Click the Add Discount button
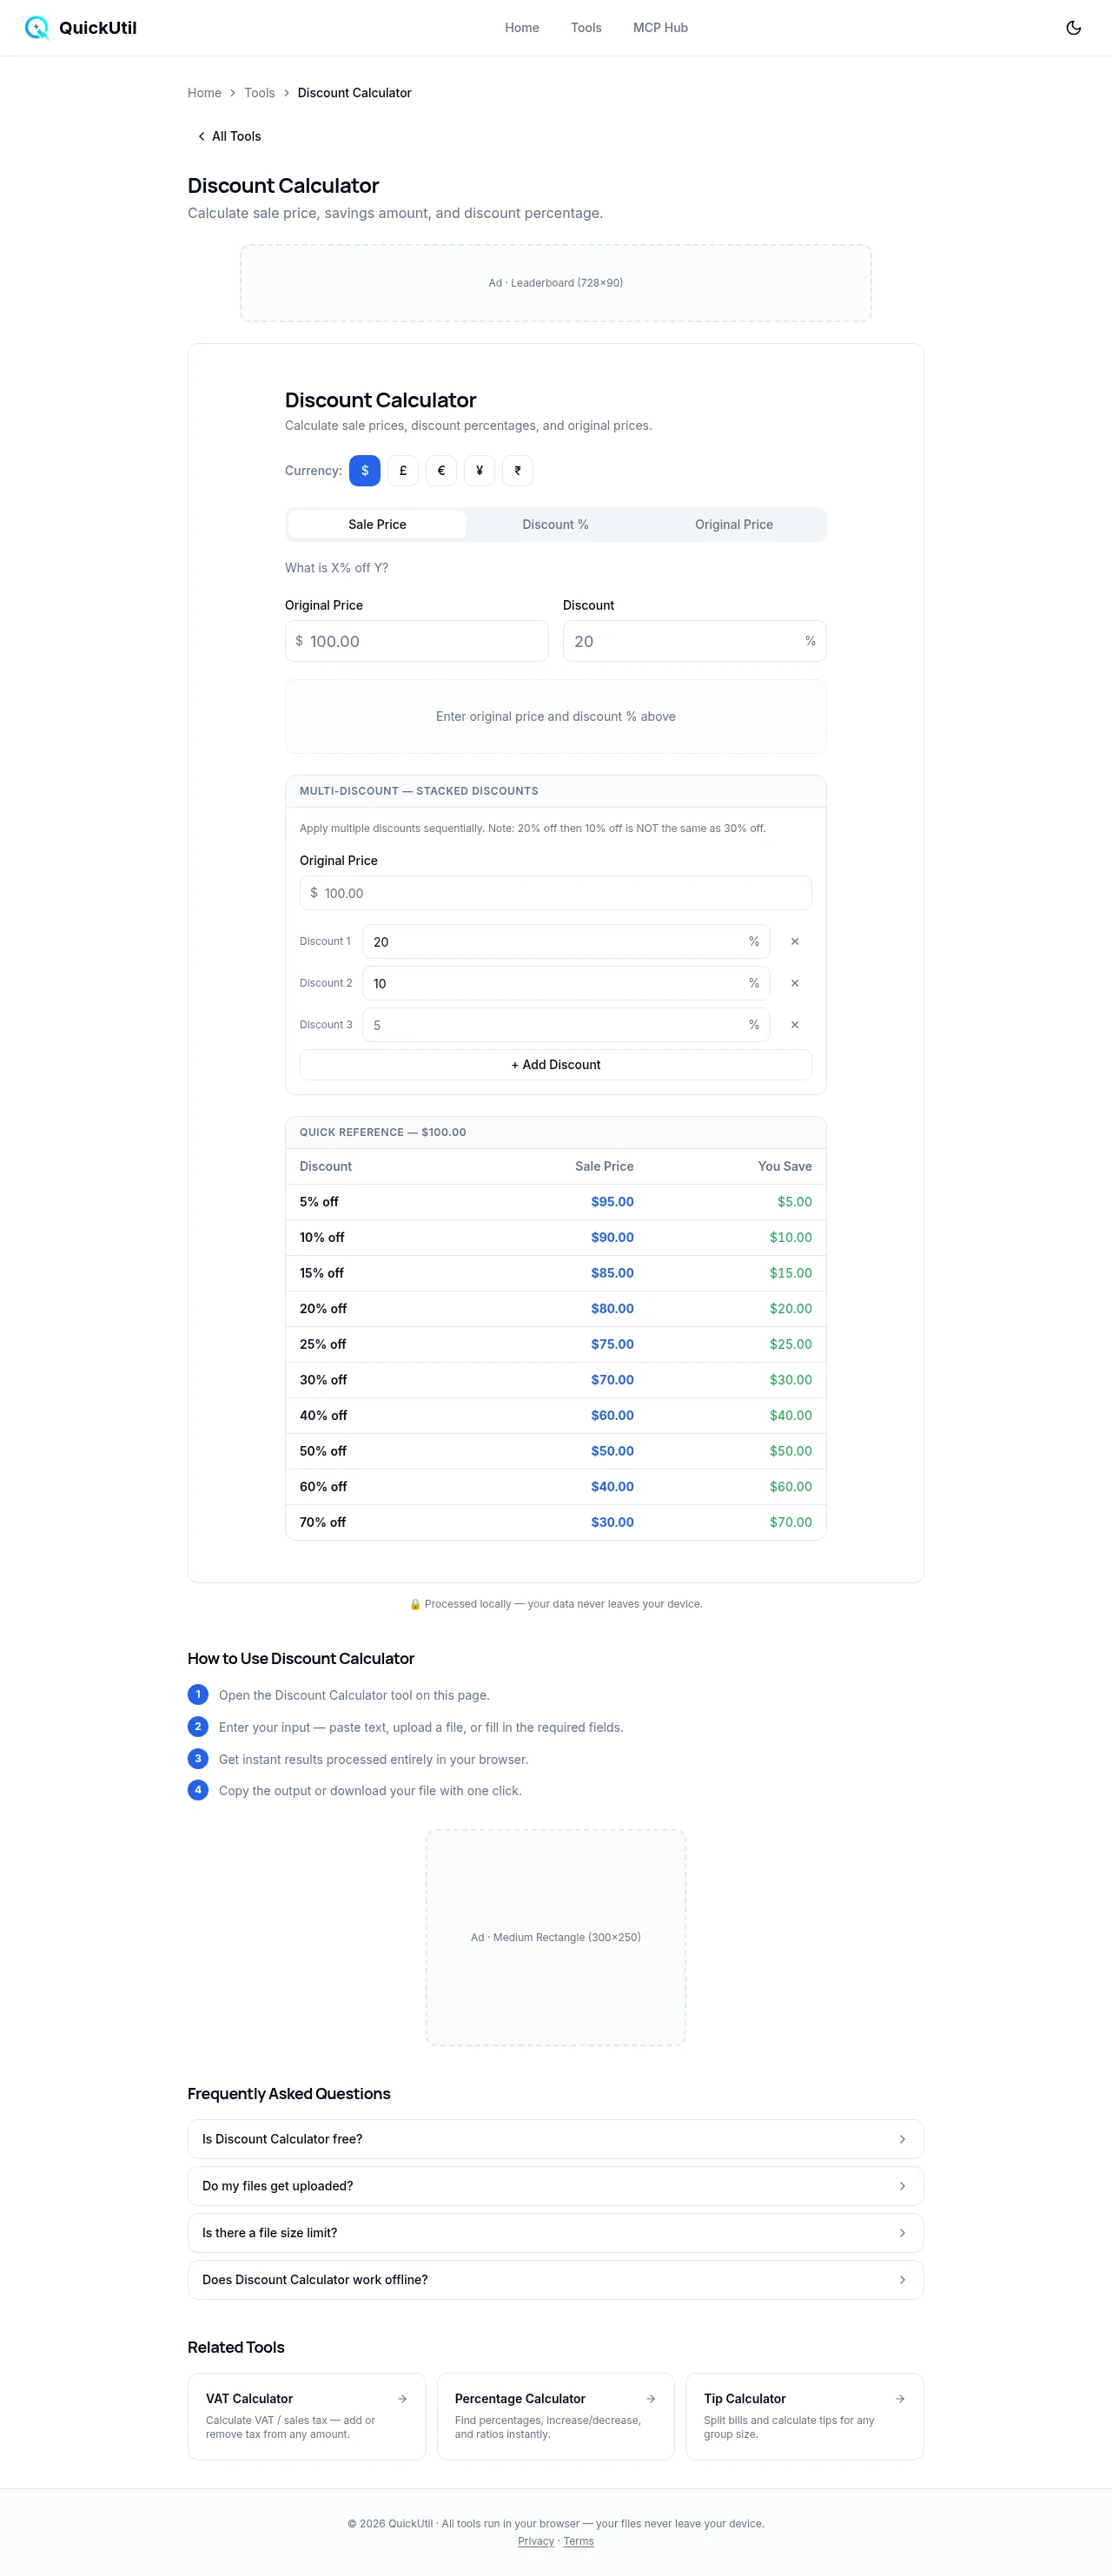Viewport: 1112px width, 2576px height. coord(555,1065)
